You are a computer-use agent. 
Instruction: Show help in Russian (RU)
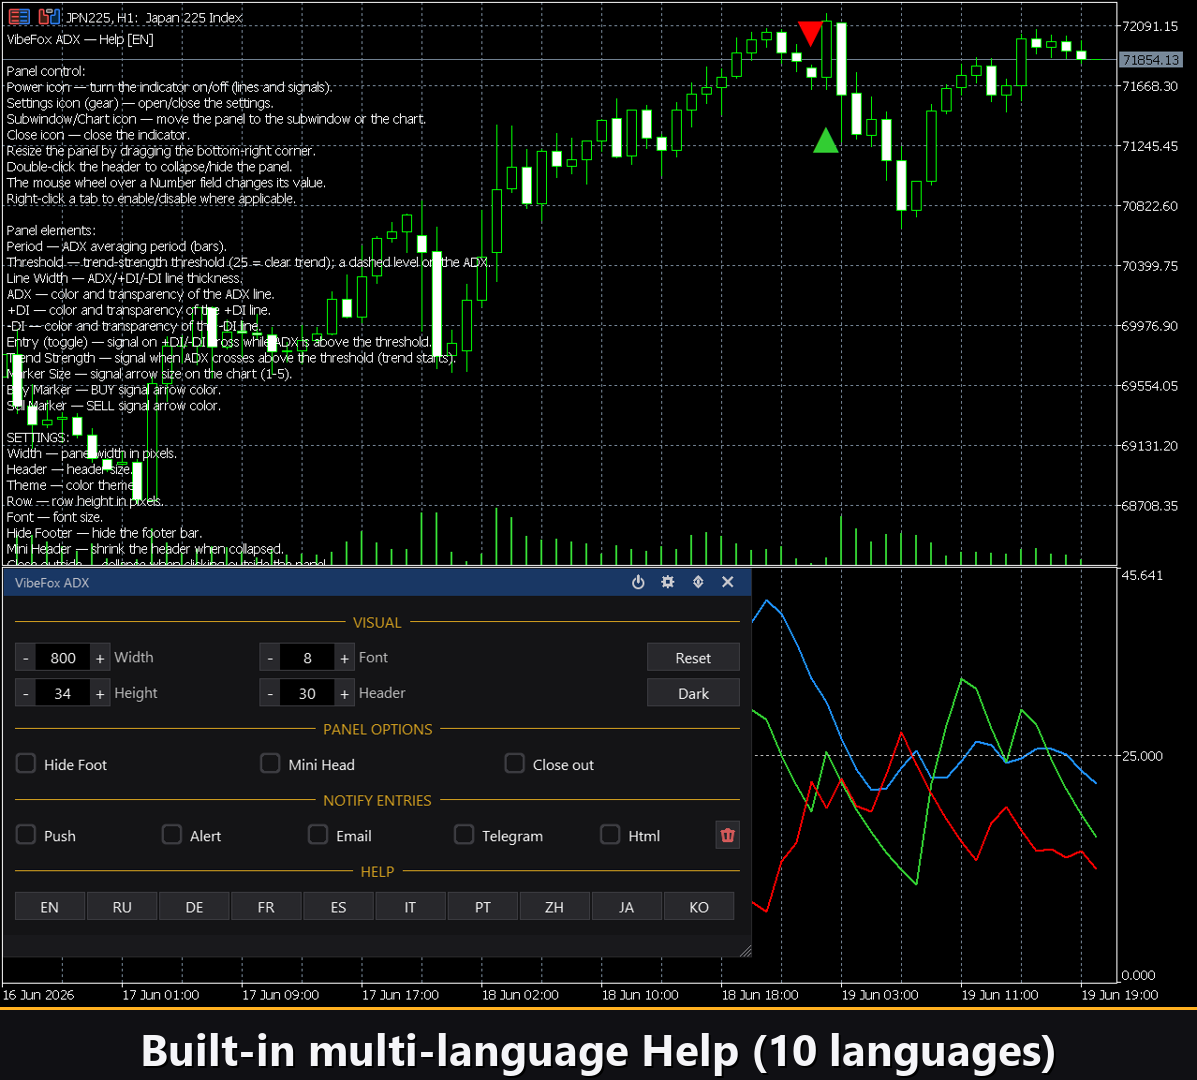pos(122,907)
